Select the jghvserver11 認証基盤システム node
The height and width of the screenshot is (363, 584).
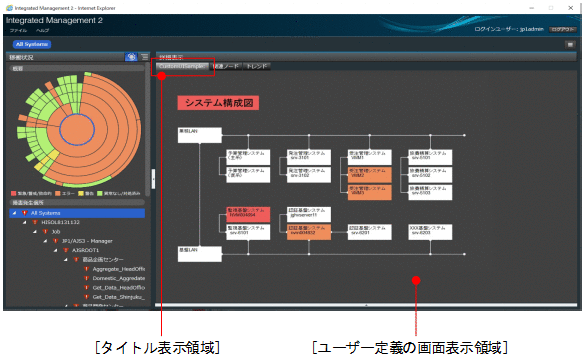(309, 214)
